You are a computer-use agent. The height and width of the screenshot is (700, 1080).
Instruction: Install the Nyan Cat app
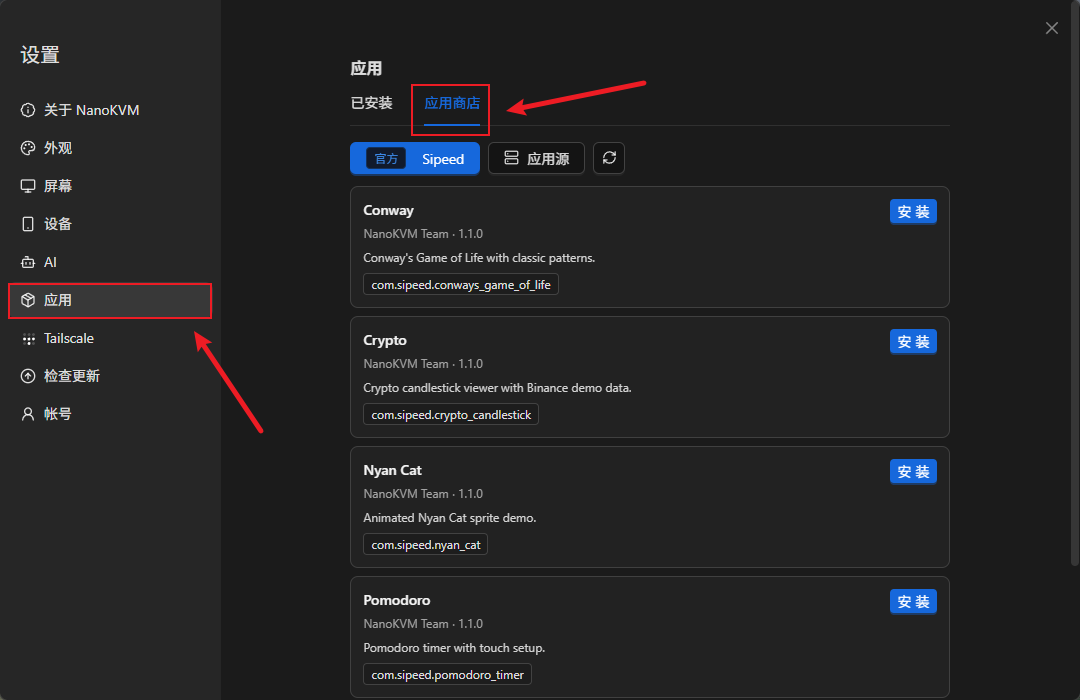[x=913, y=472]
